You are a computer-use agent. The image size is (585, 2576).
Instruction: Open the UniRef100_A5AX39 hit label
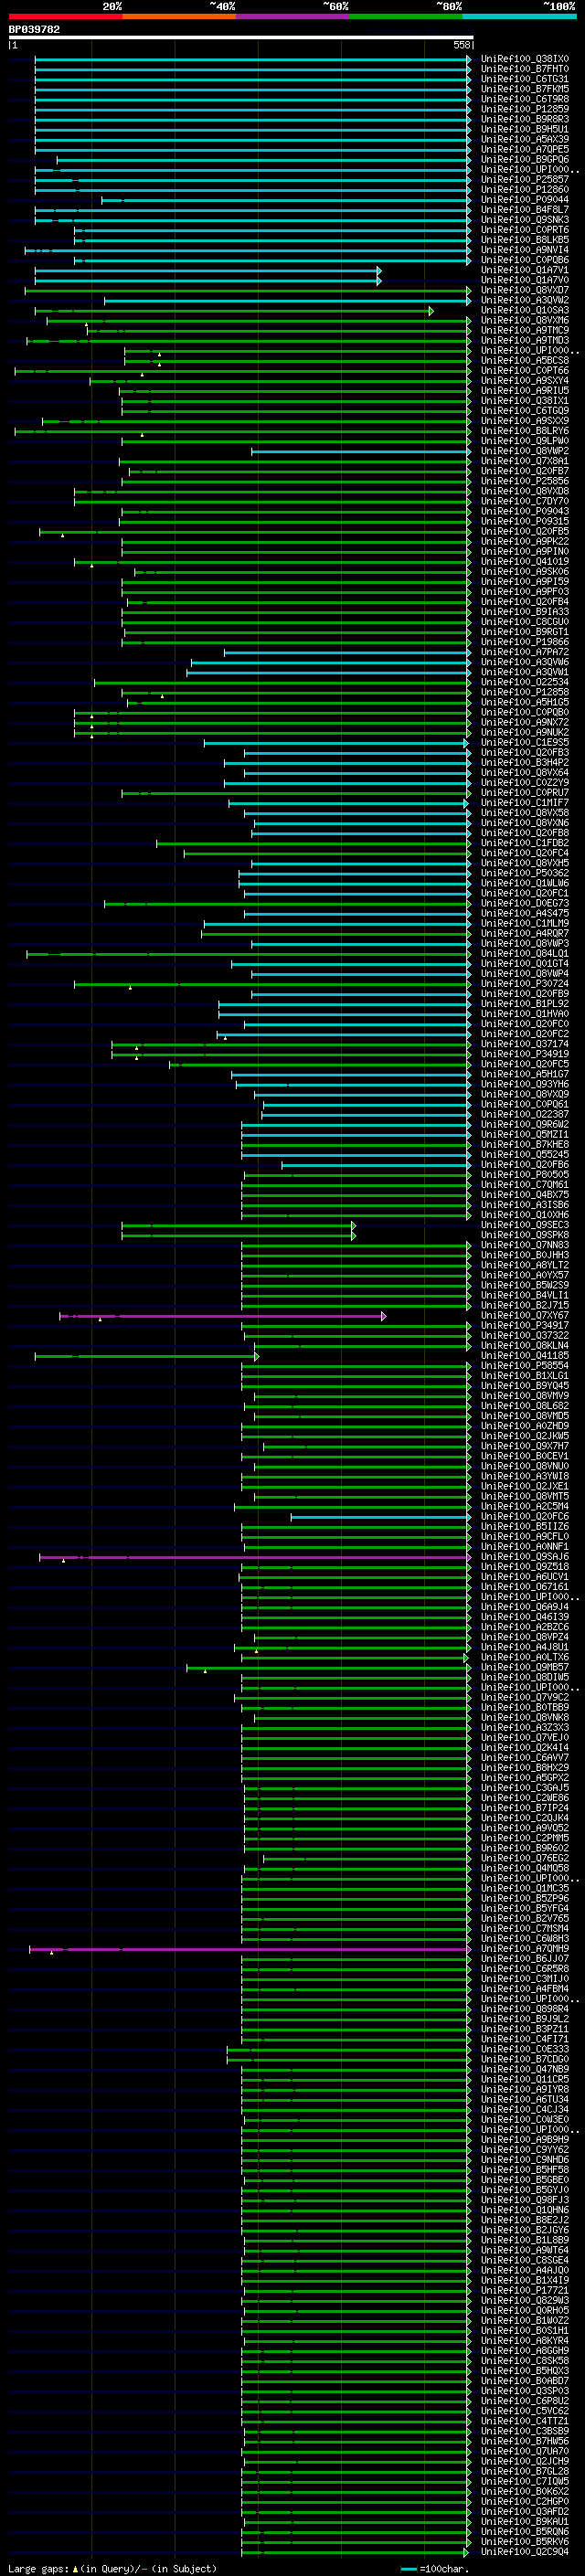click(525, 139)
